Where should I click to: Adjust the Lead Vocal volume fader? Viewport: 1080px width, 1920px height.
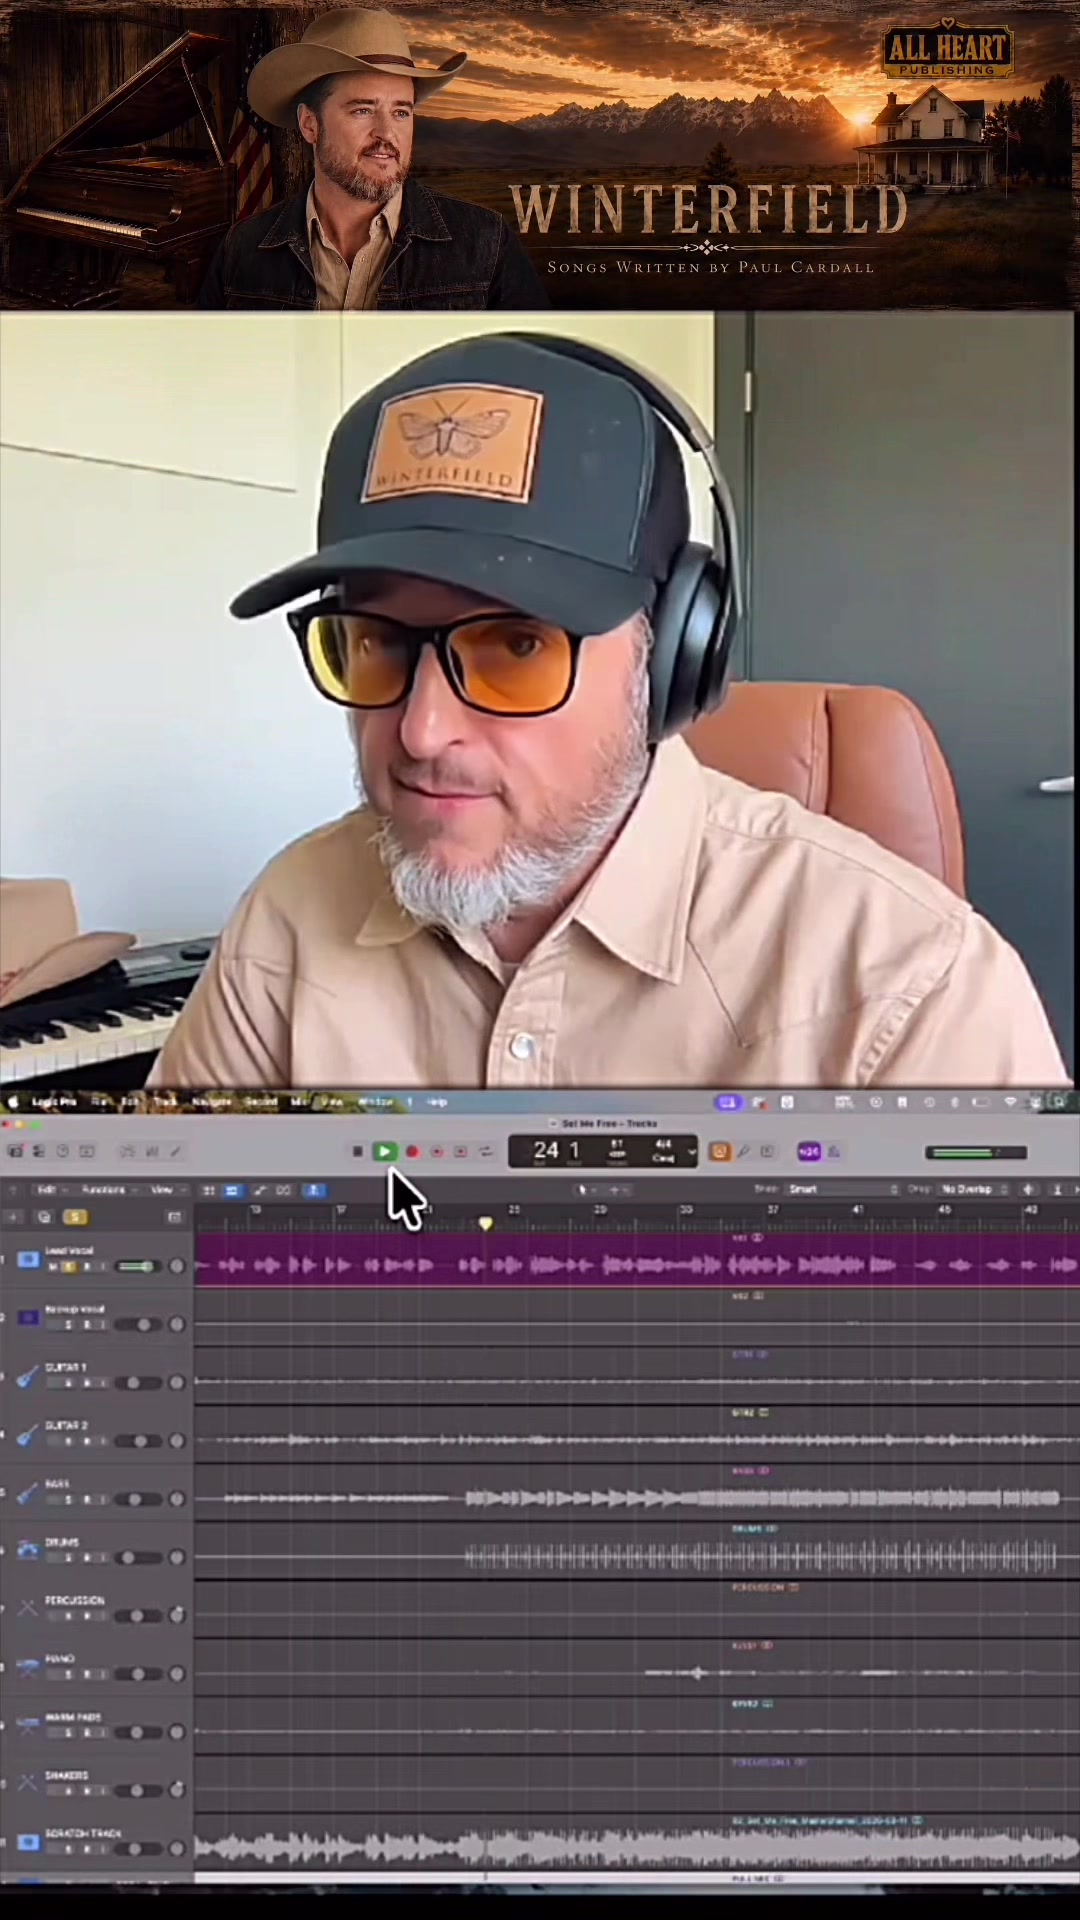137,1267
